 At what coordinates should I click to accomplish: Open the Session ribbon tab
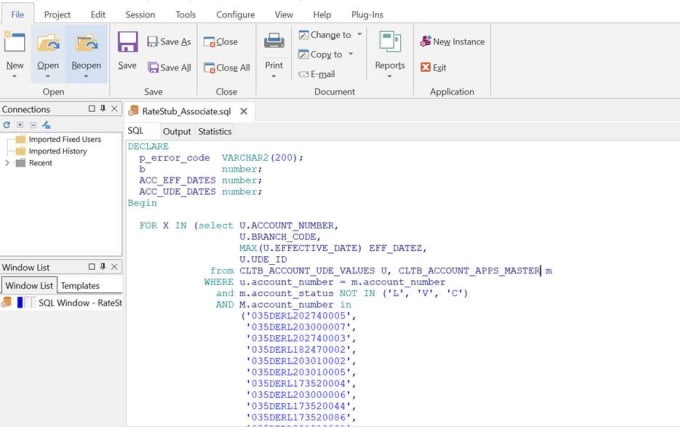click(x=140, y=15)
